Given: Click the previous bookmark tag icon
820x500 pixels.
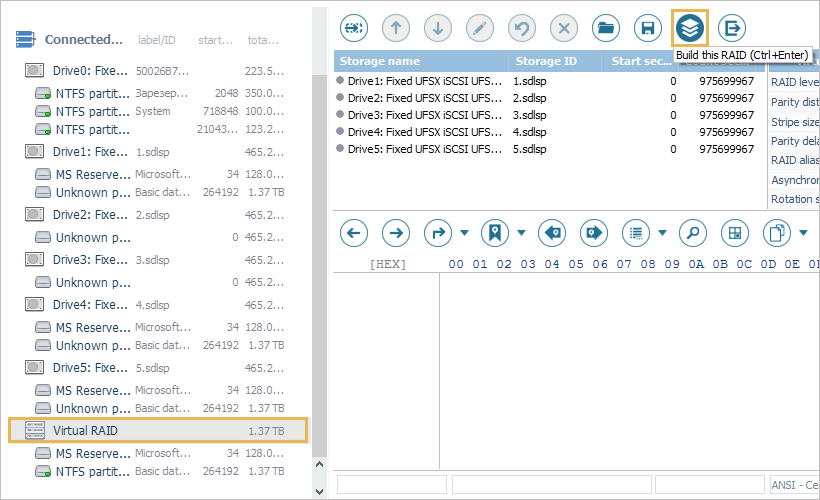Looking at the screenshot, I should (x=551, y=233).
